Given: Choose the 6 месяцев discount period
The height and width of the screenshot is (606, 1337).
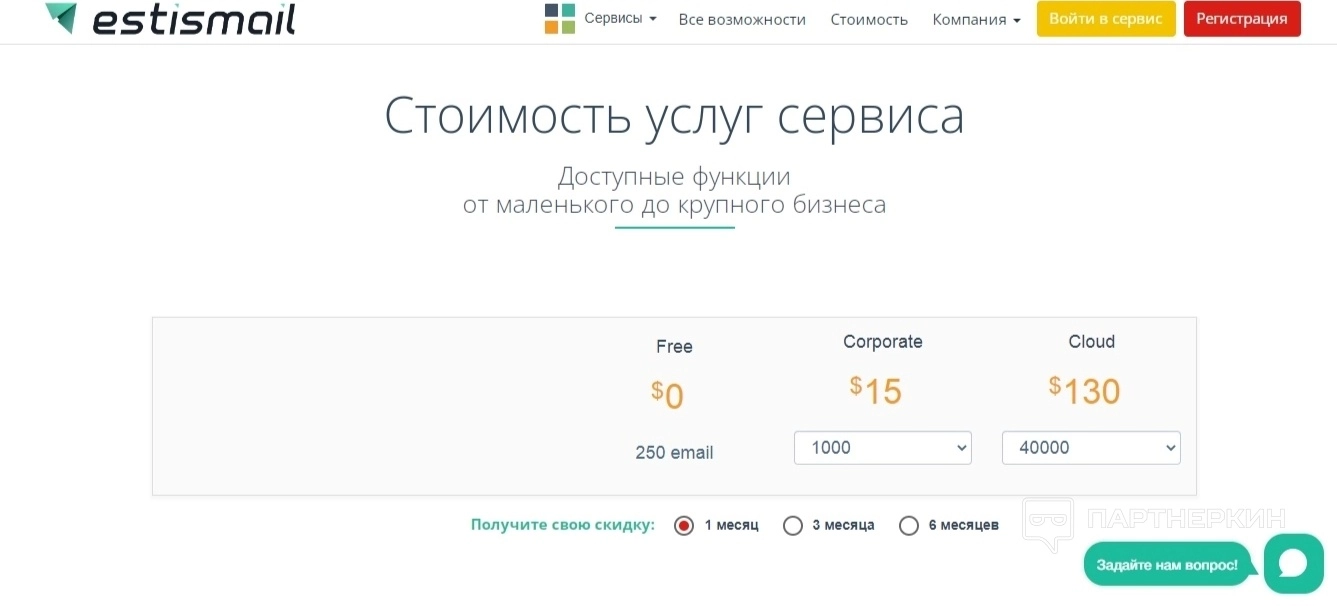Looking at the screenshot, I should pyautogui.click(x=909, y=526).
